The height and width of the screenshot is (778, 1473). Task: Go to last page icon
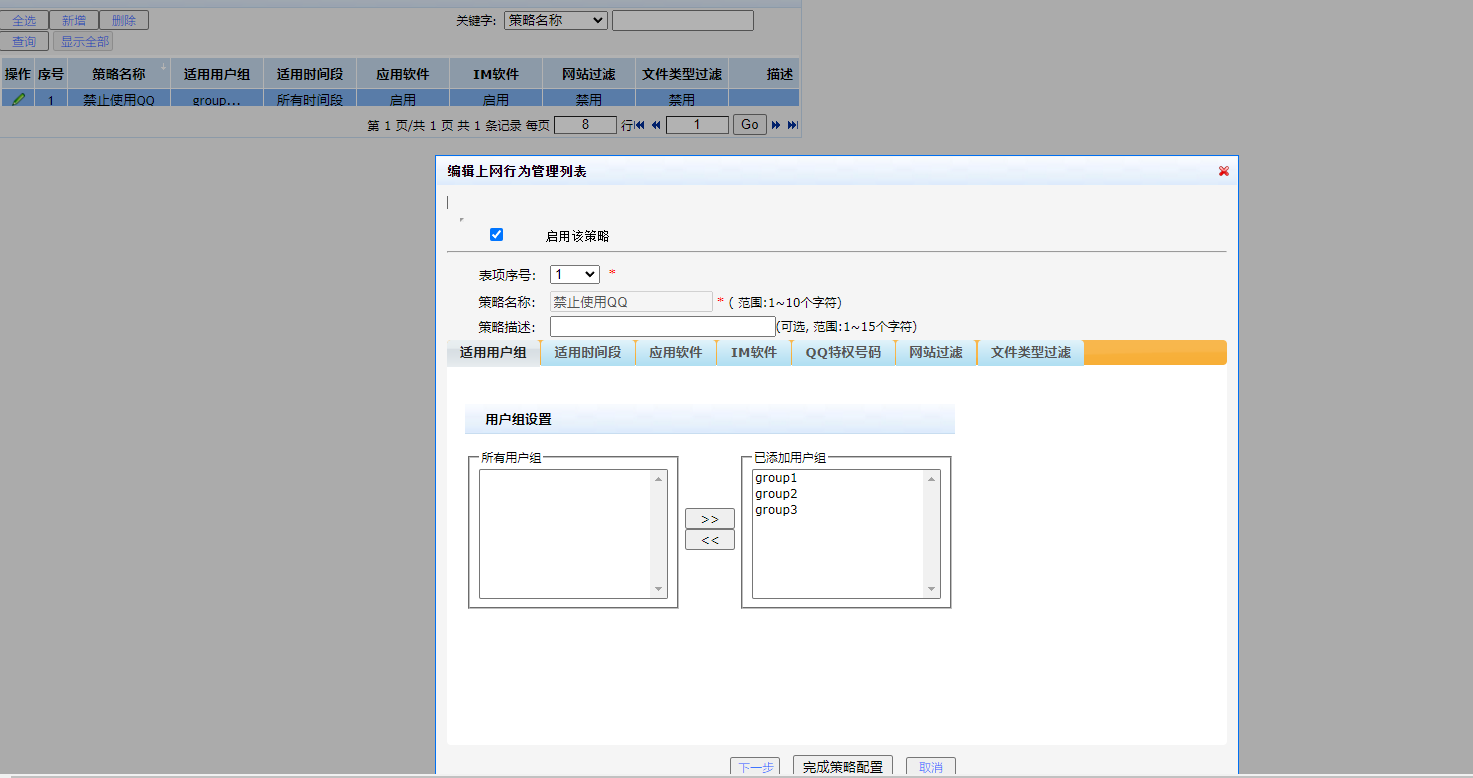pos(792,125)
